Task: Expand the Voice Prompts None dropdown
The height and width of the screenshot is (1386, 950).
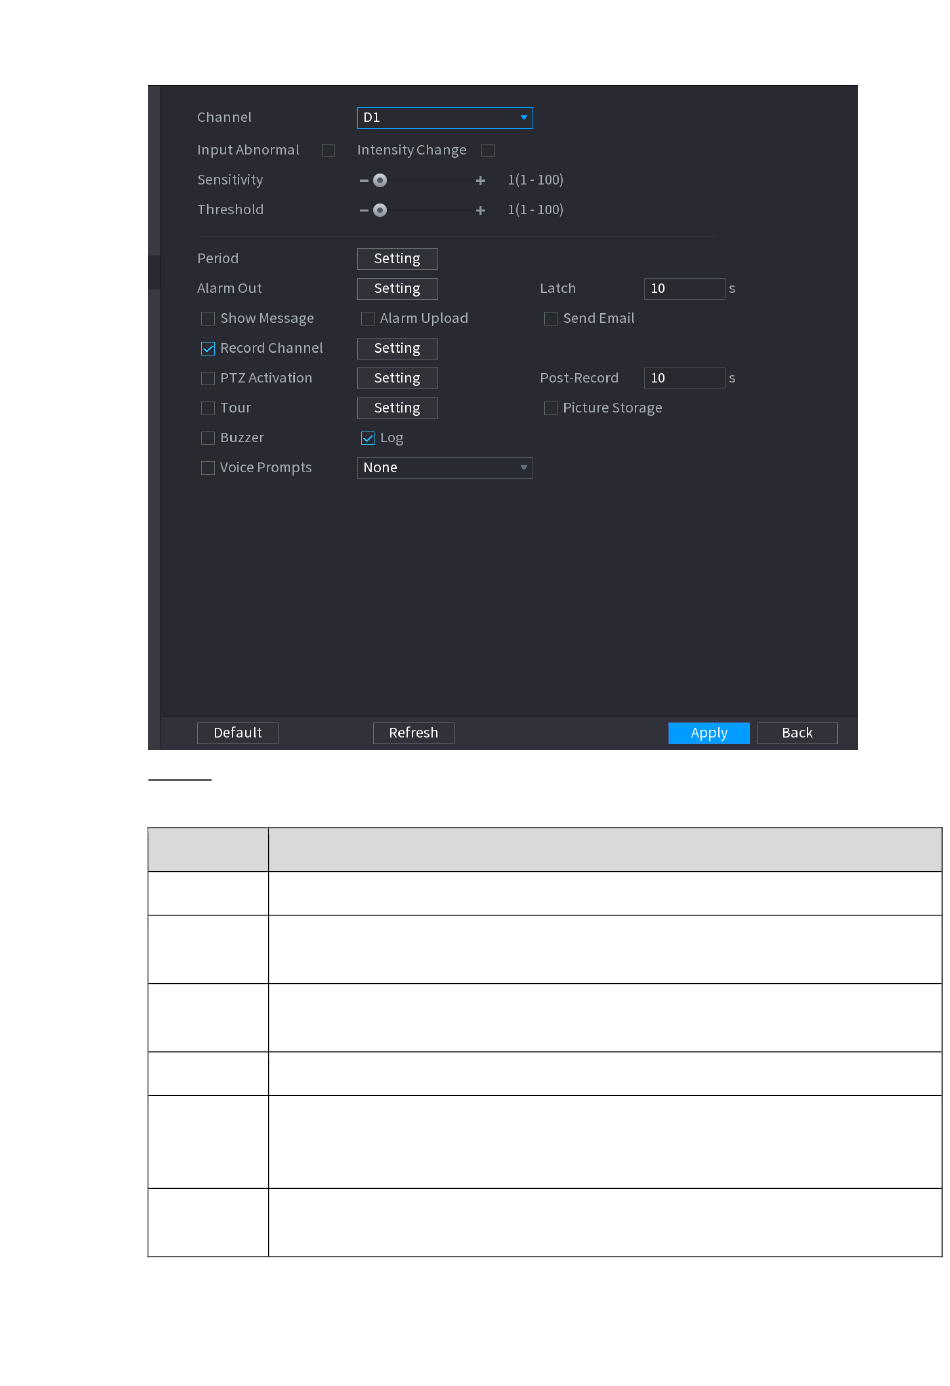Action: tap(444, 468)
